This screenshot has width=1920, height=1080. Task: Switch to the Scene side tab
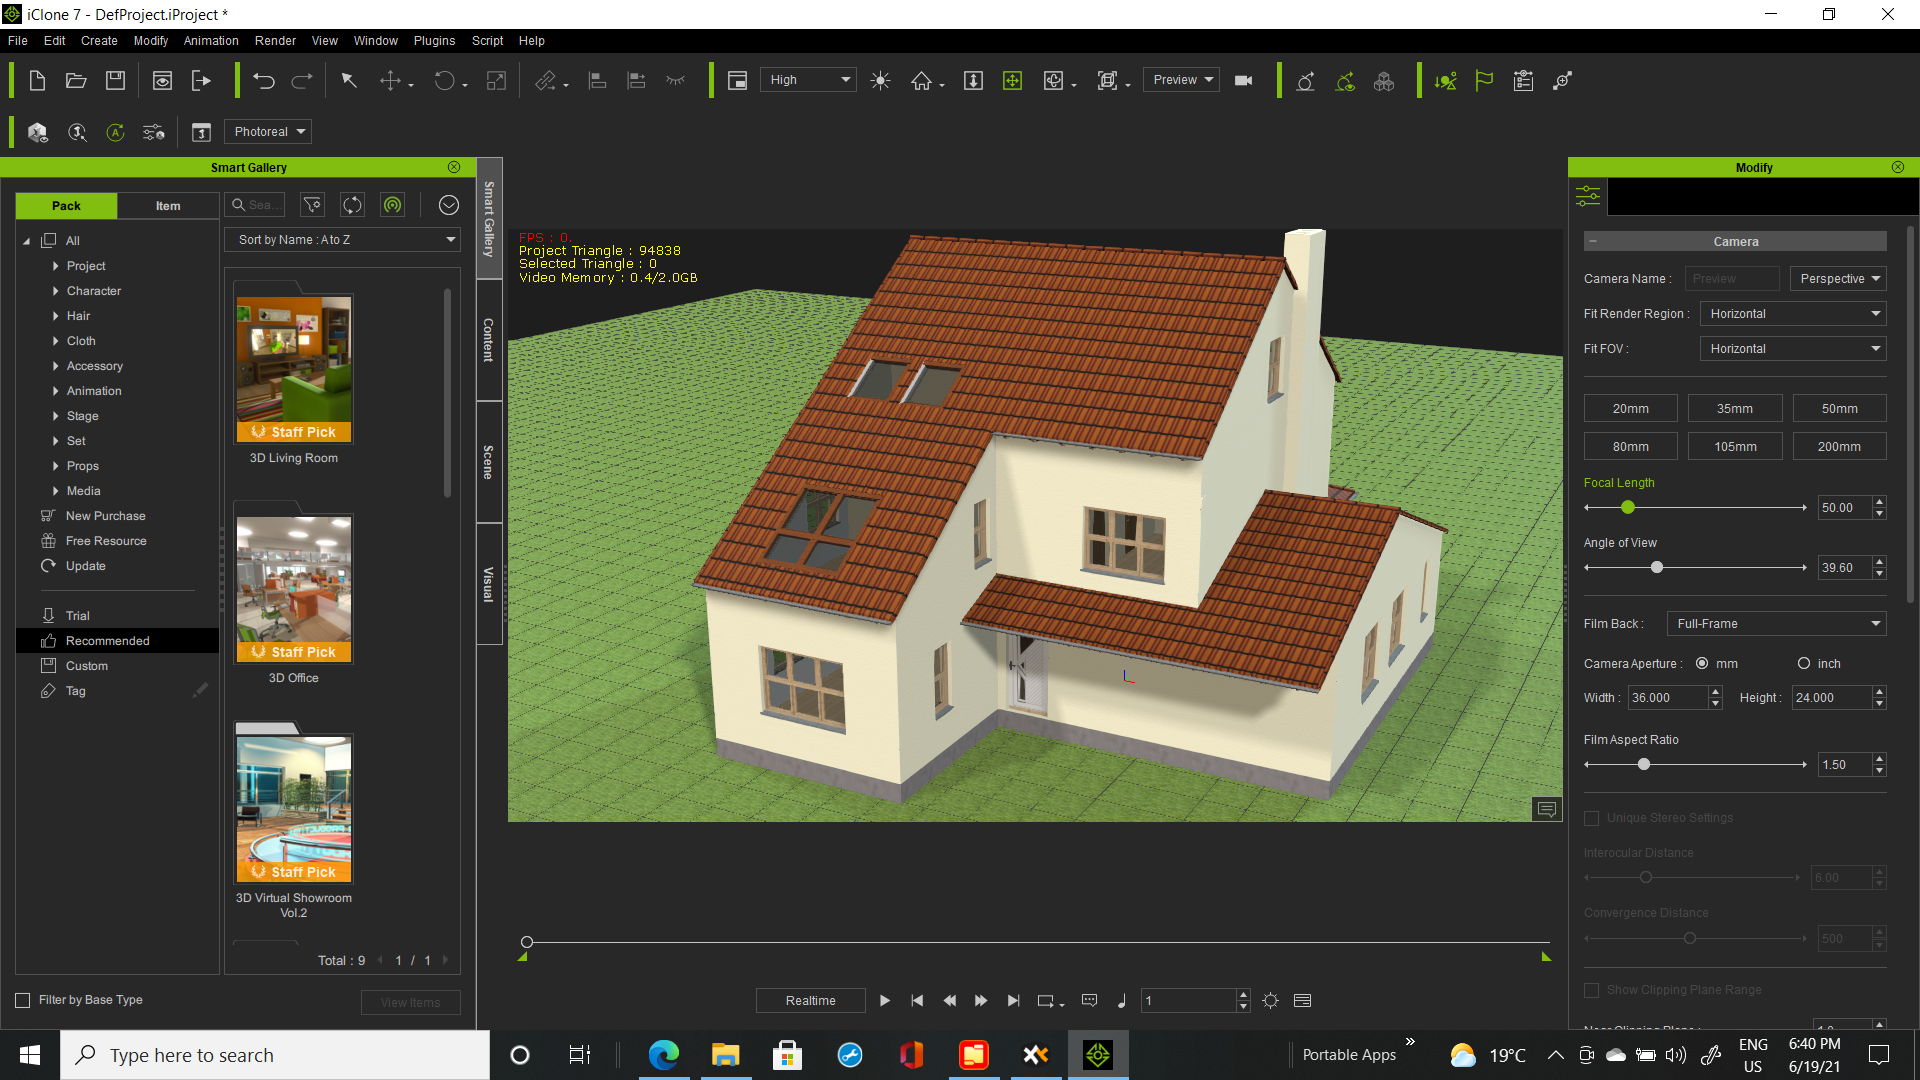tap(489, 462)
